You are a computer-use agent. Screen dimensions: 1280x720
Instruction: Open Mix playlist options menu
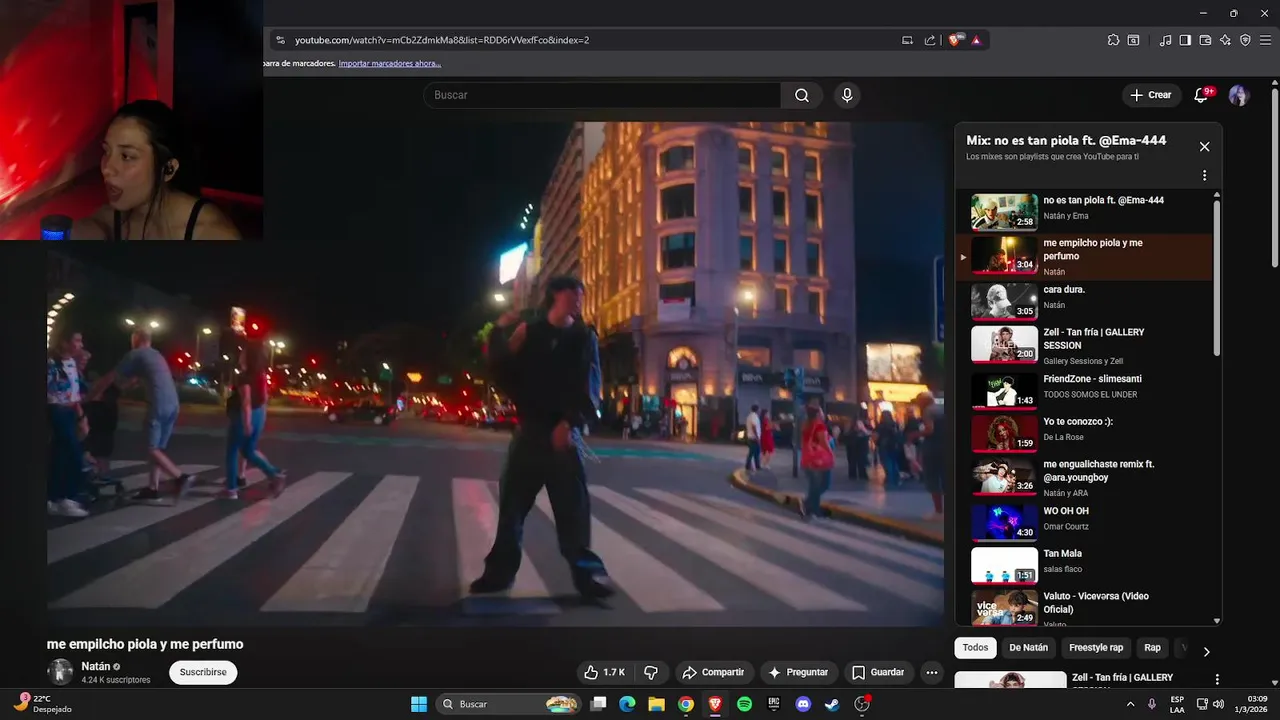1204,175
